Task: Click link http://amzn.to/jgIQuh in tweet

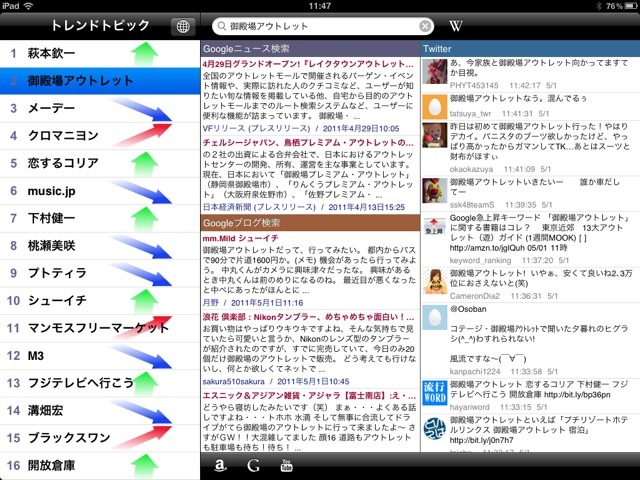Action: pyautogui.click(x=487, y=248)
